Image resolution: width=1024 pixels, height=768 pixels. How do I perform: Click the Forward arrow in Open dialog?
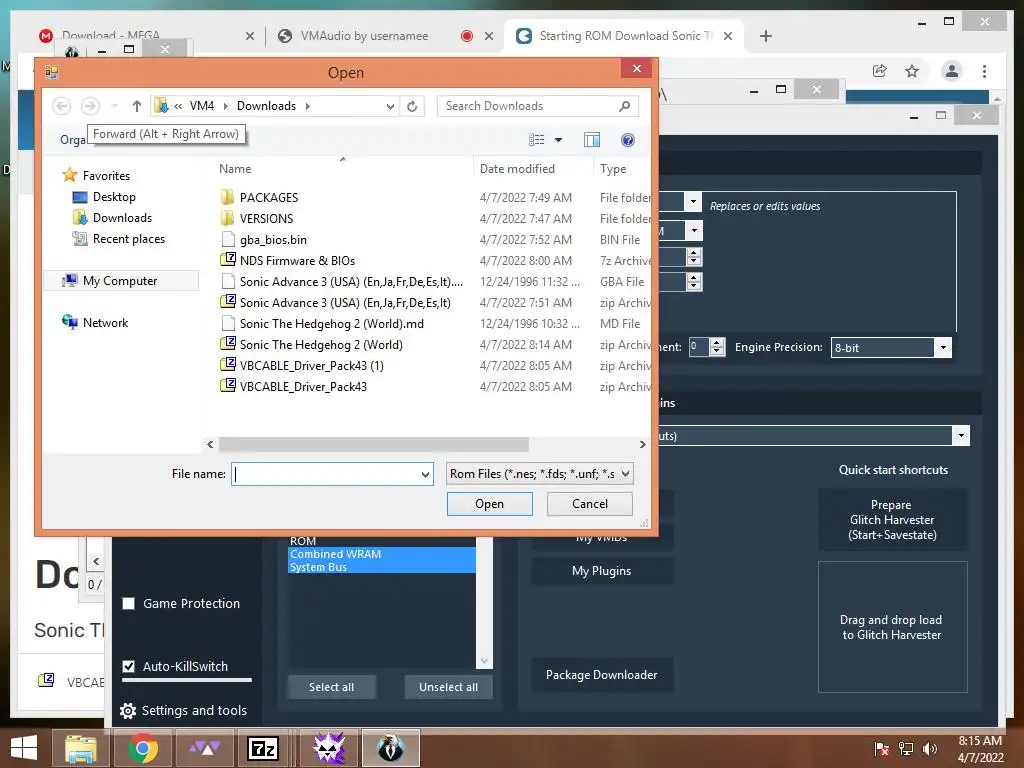point(90,106)
